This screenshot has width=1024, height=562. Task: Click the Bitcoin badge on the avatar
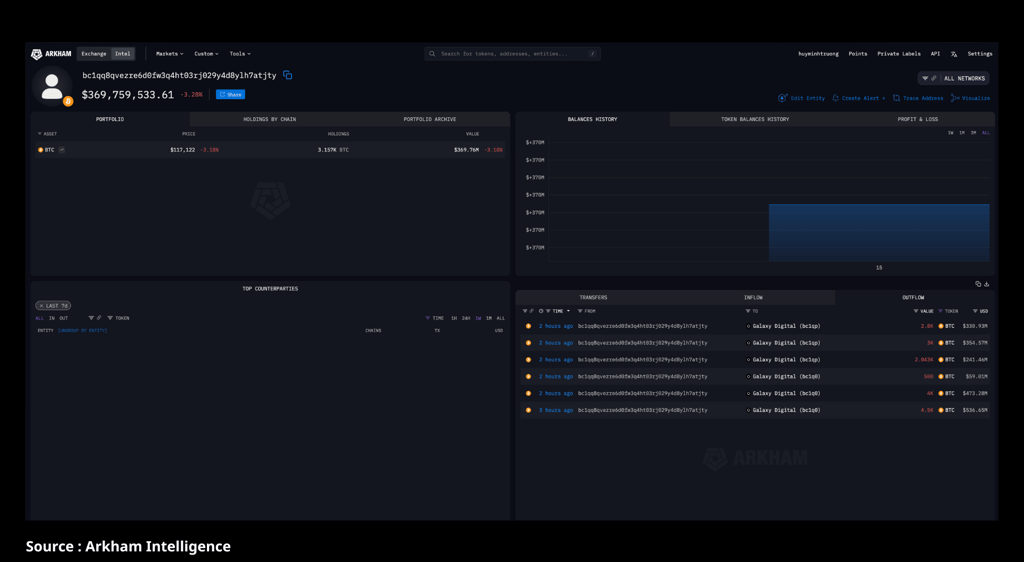(68, 101)
